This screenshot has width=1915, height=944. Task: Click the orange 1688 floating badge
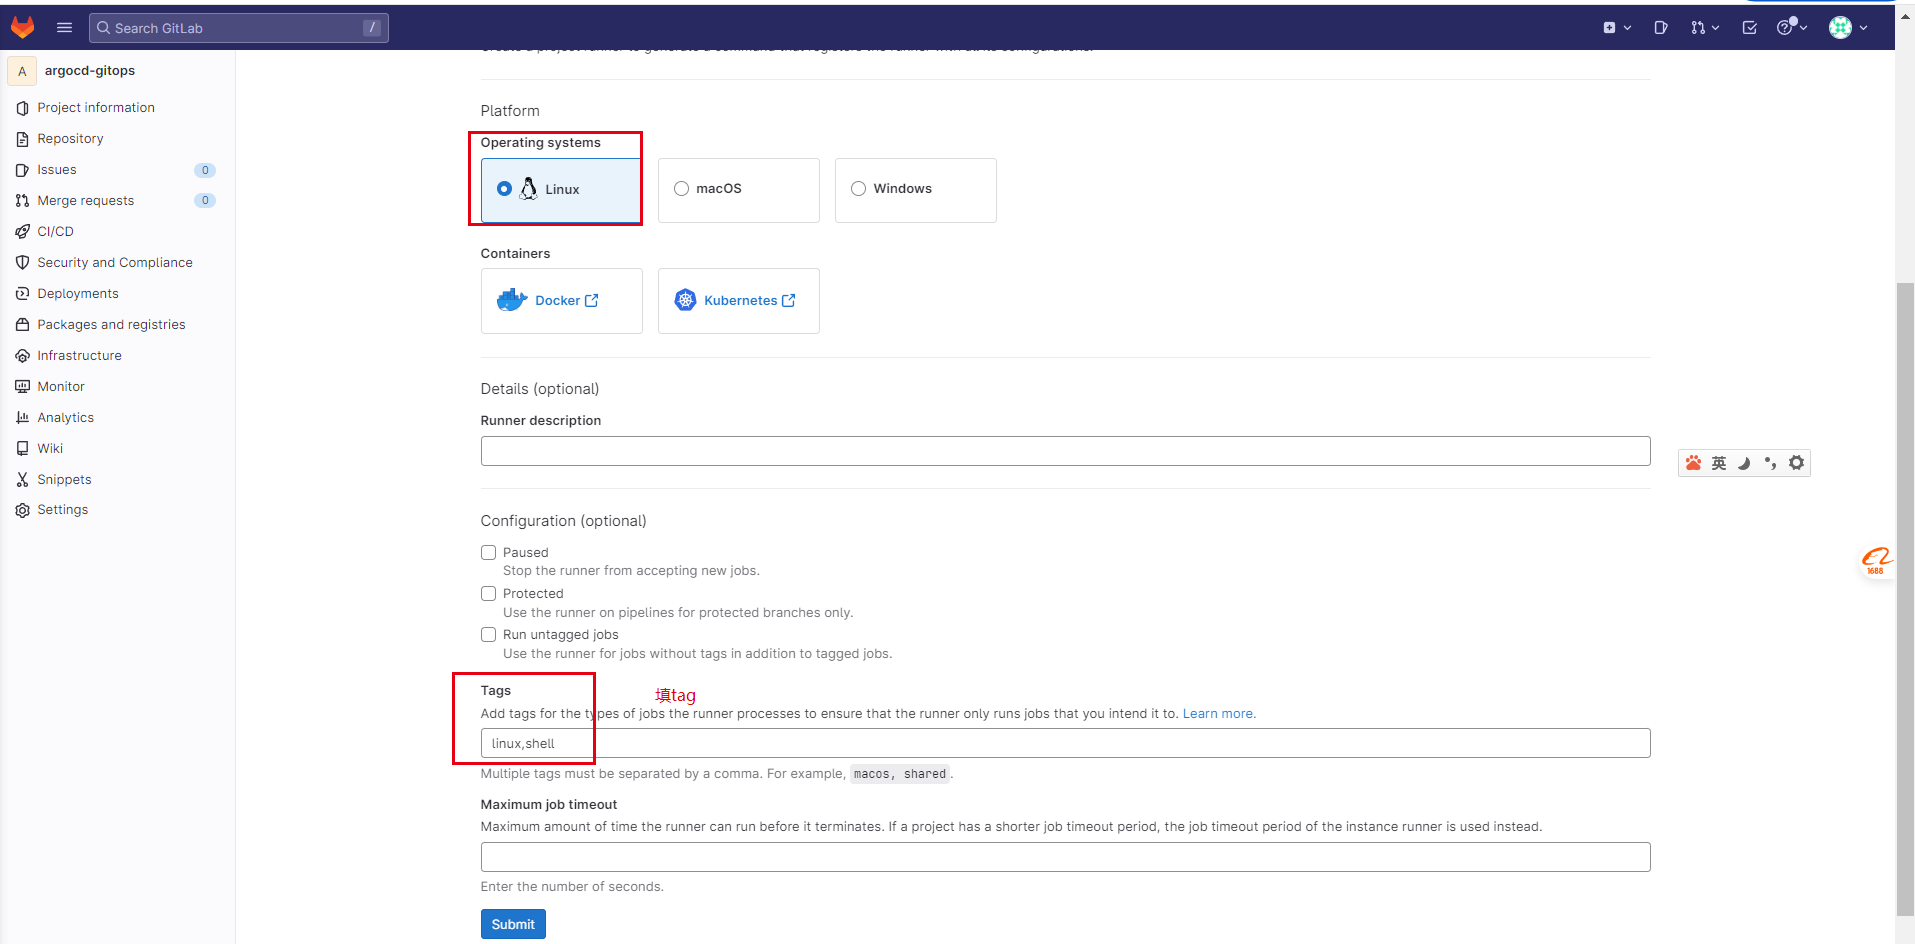[1876, 561]
